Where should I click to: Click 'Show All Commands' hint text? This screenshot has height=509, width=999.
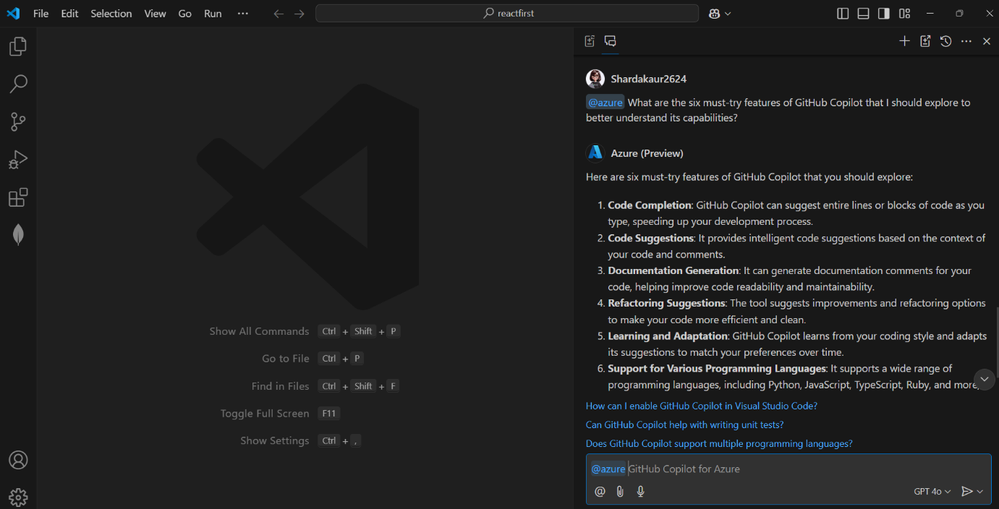coord(259,331)
